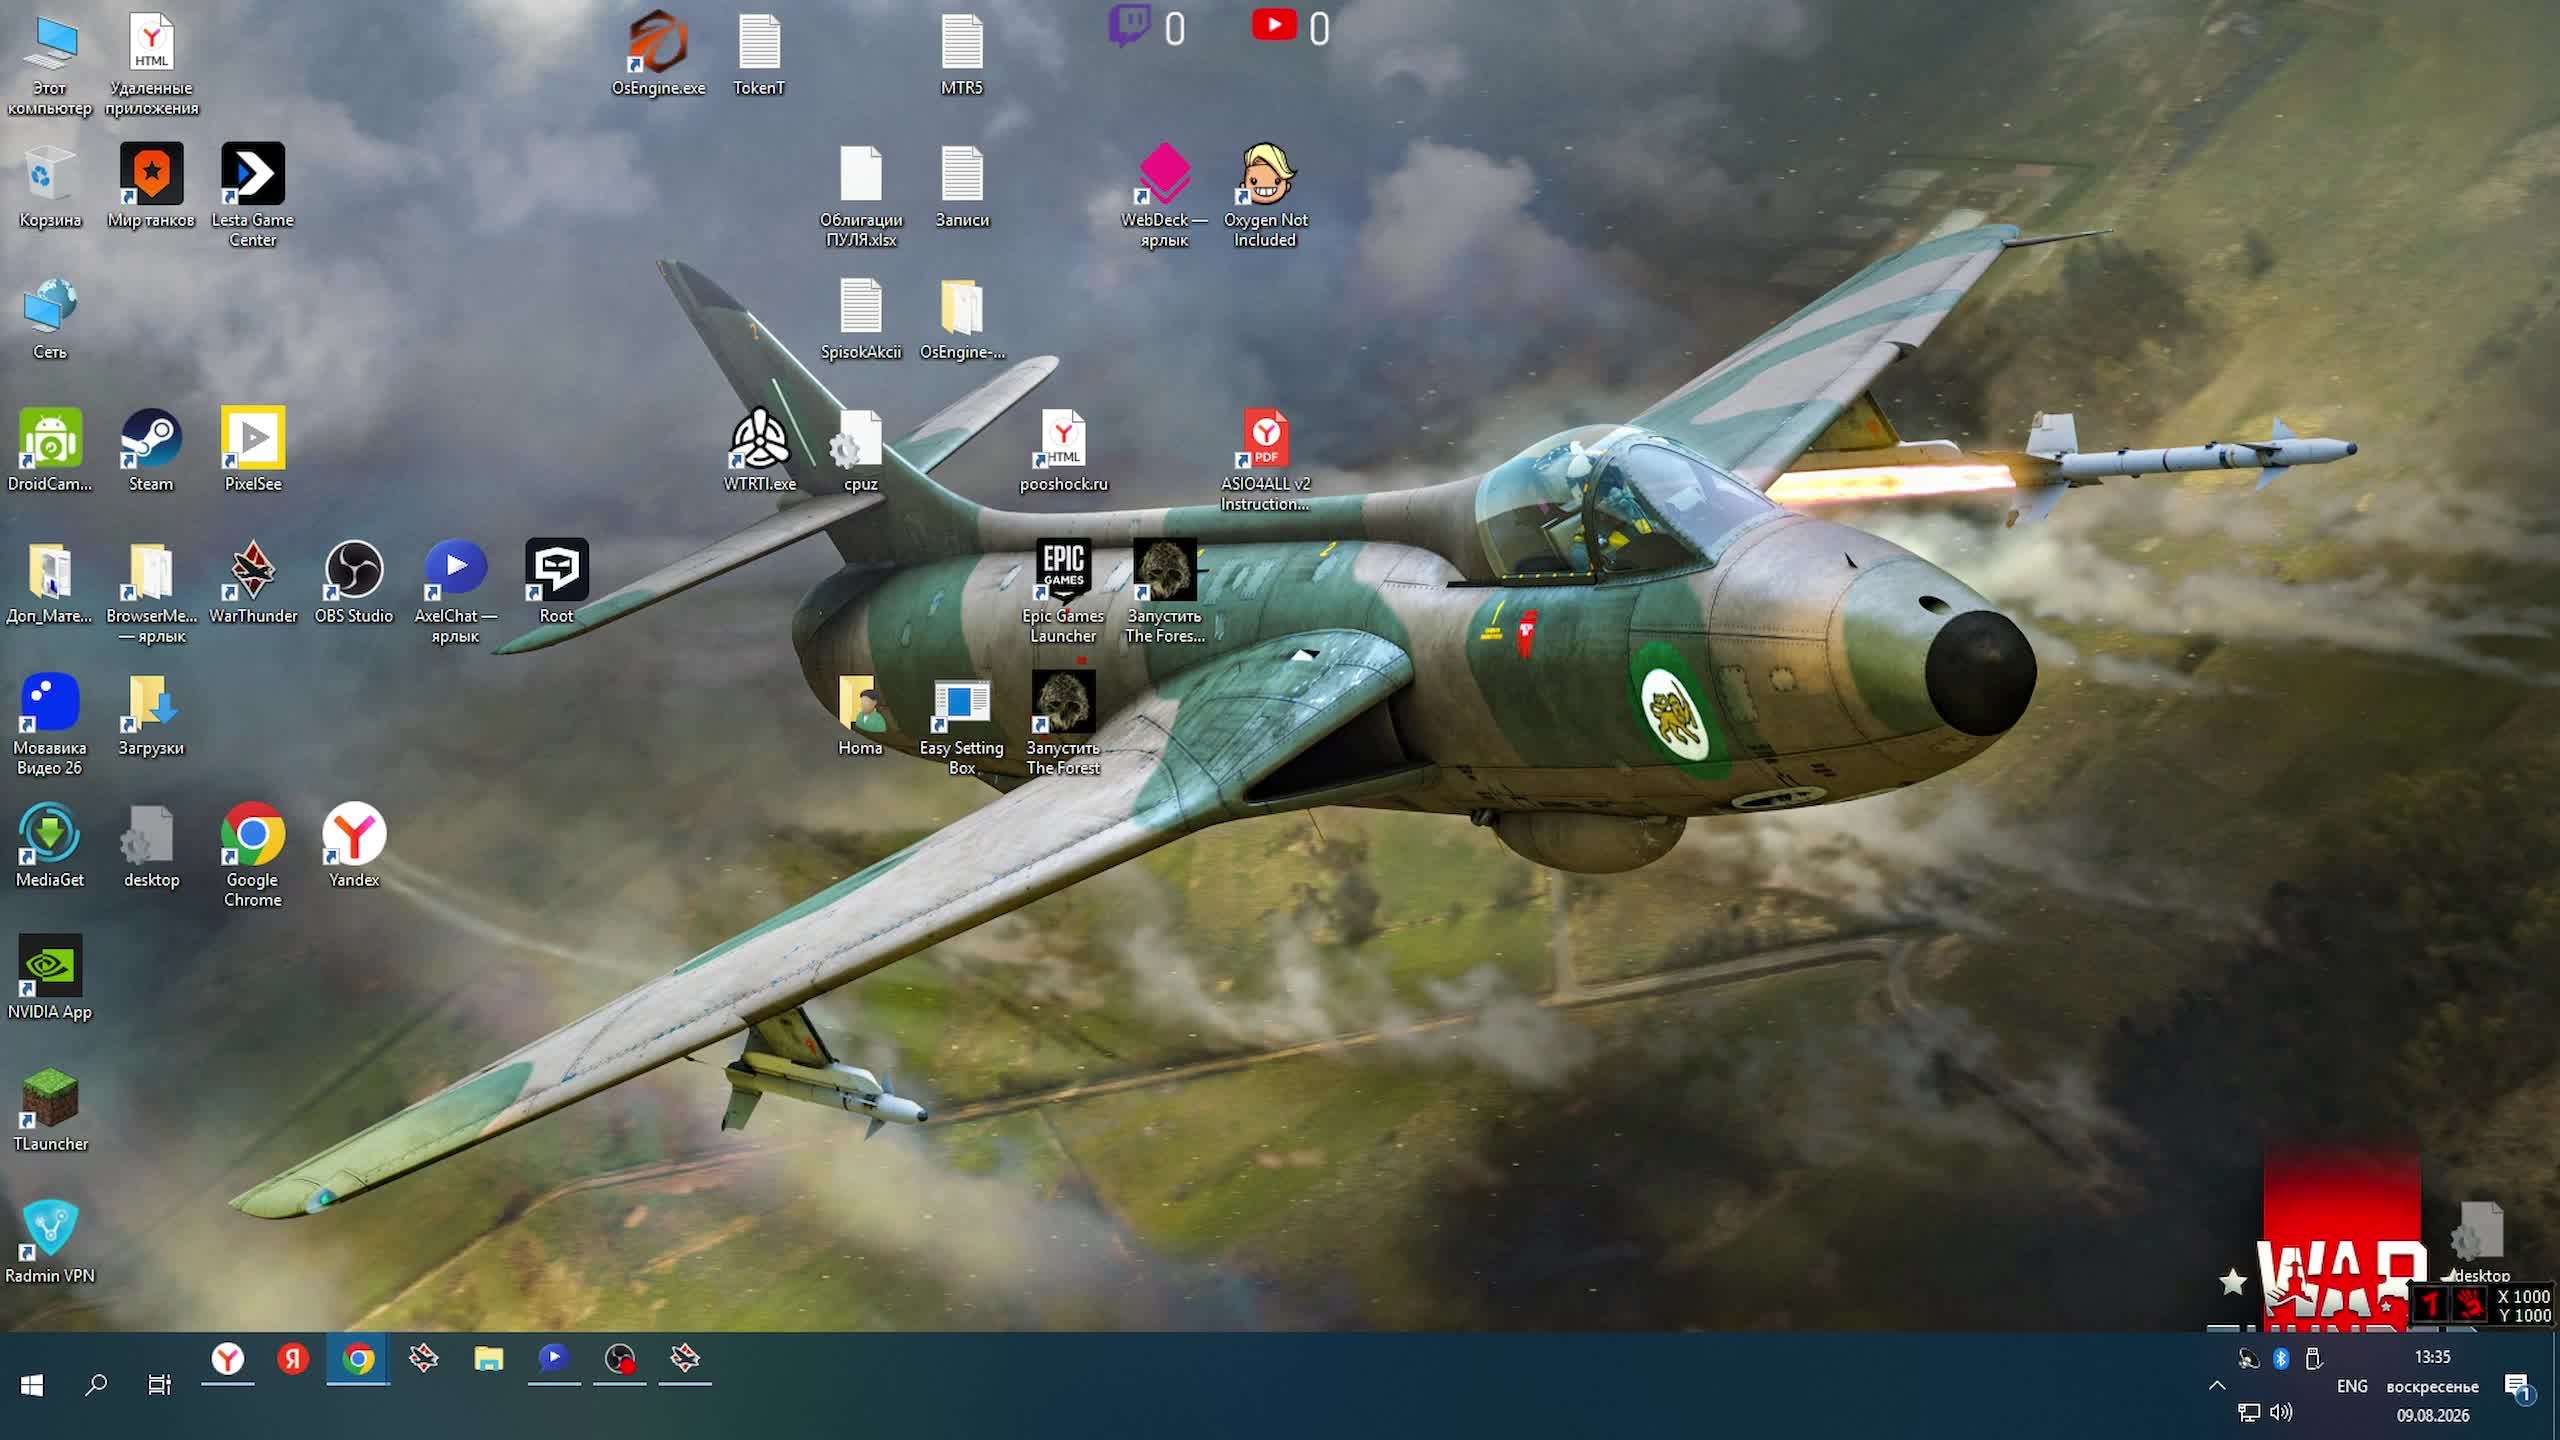2560x1440 pixels.
Task: Open the Easy Setting Box shortcut
Action: 961,724
